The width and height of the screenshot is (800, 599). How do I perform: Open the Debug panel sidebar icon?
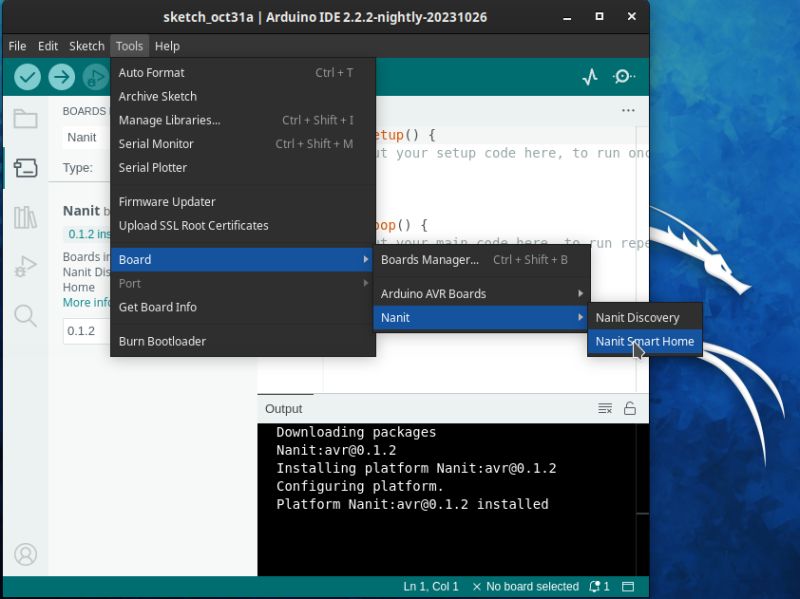pyautogui.click(x=25, y=266)
